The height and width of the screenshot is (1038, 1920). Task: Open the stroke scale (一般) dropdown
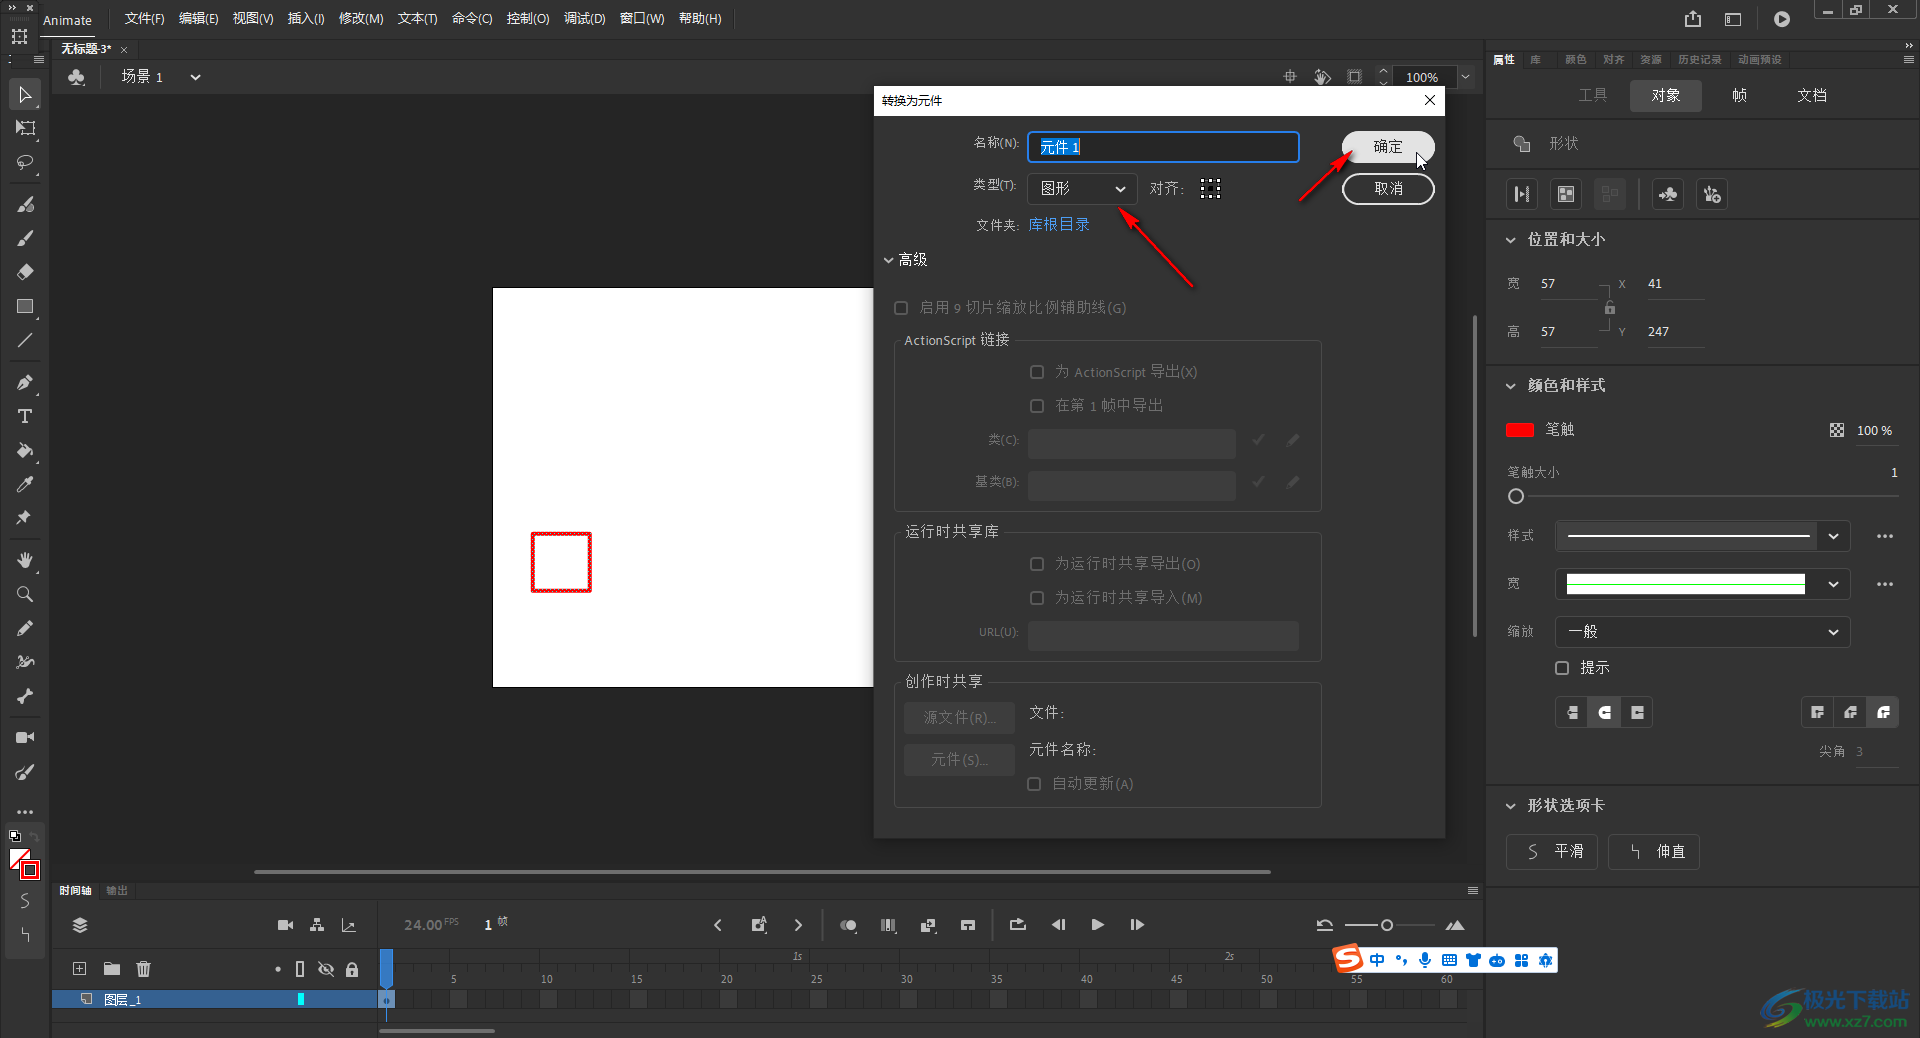(1702, 632)
